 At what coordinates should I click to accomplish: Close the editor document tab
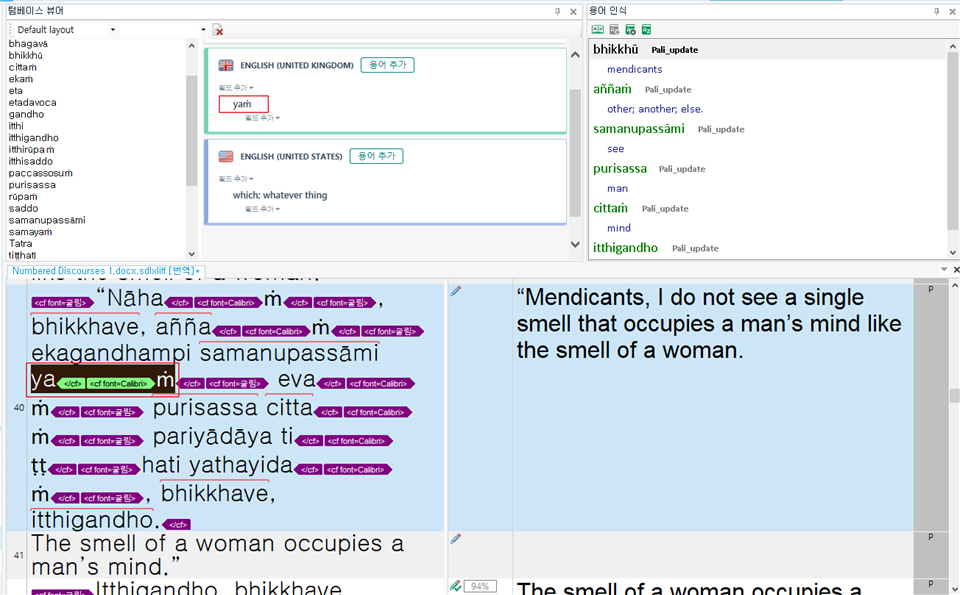[x=956, y=270]
